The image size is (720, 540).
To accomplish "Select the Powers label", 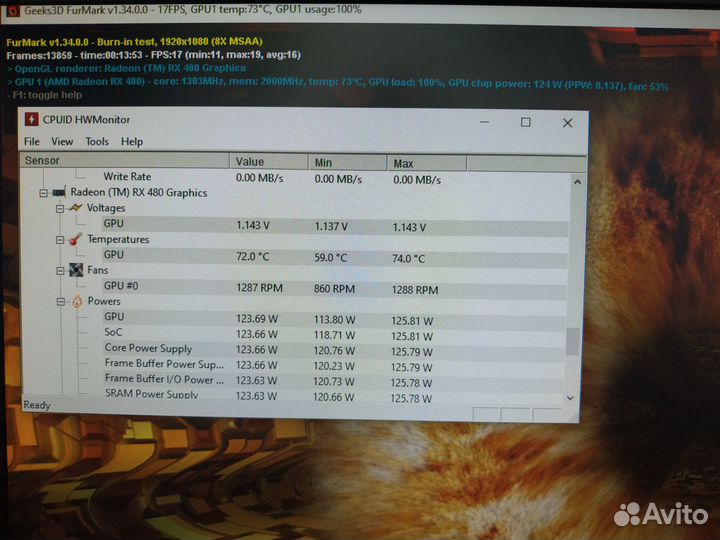I will point(104,301).
